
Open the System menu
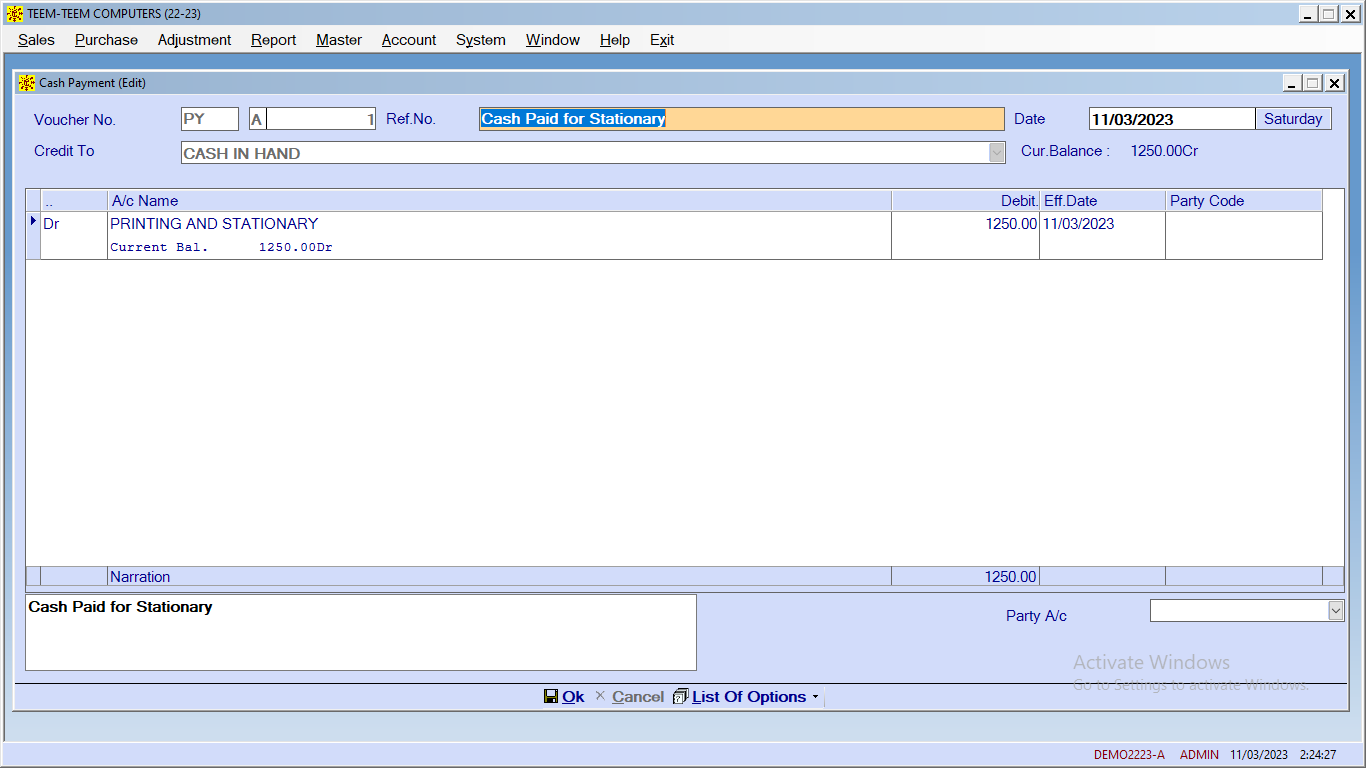point(481,40)
